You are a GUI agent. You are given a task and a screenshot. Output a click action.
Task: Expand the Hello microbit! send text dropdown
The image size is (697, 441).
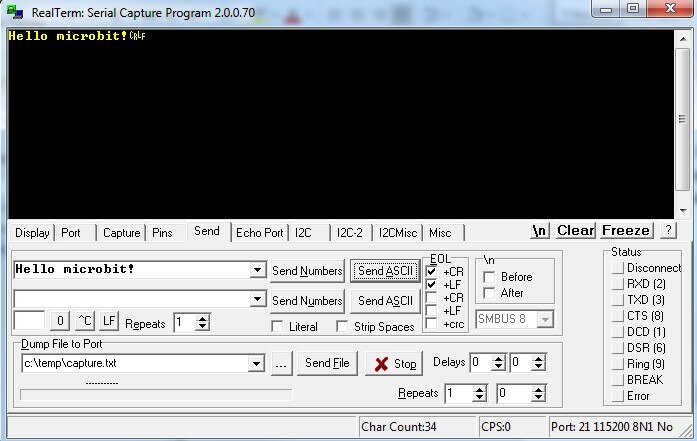(x=257, y=270)
